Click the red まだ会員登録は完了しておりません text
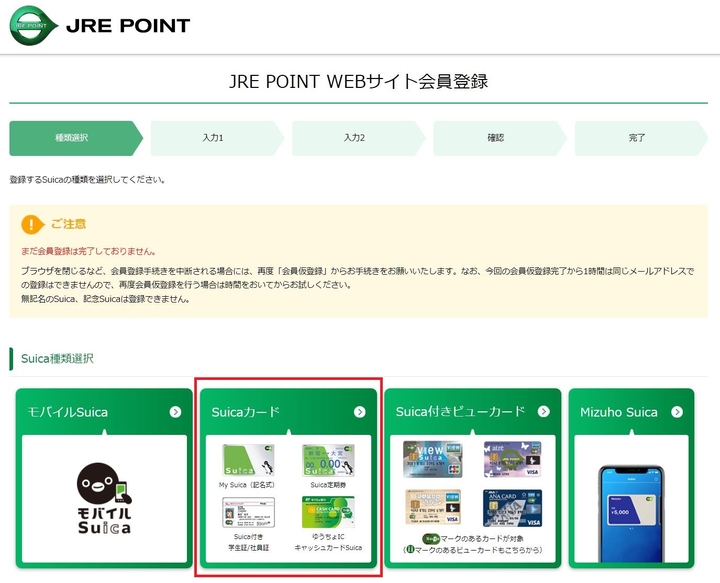Viewport: 720px width, 583px height. (89, 251)
